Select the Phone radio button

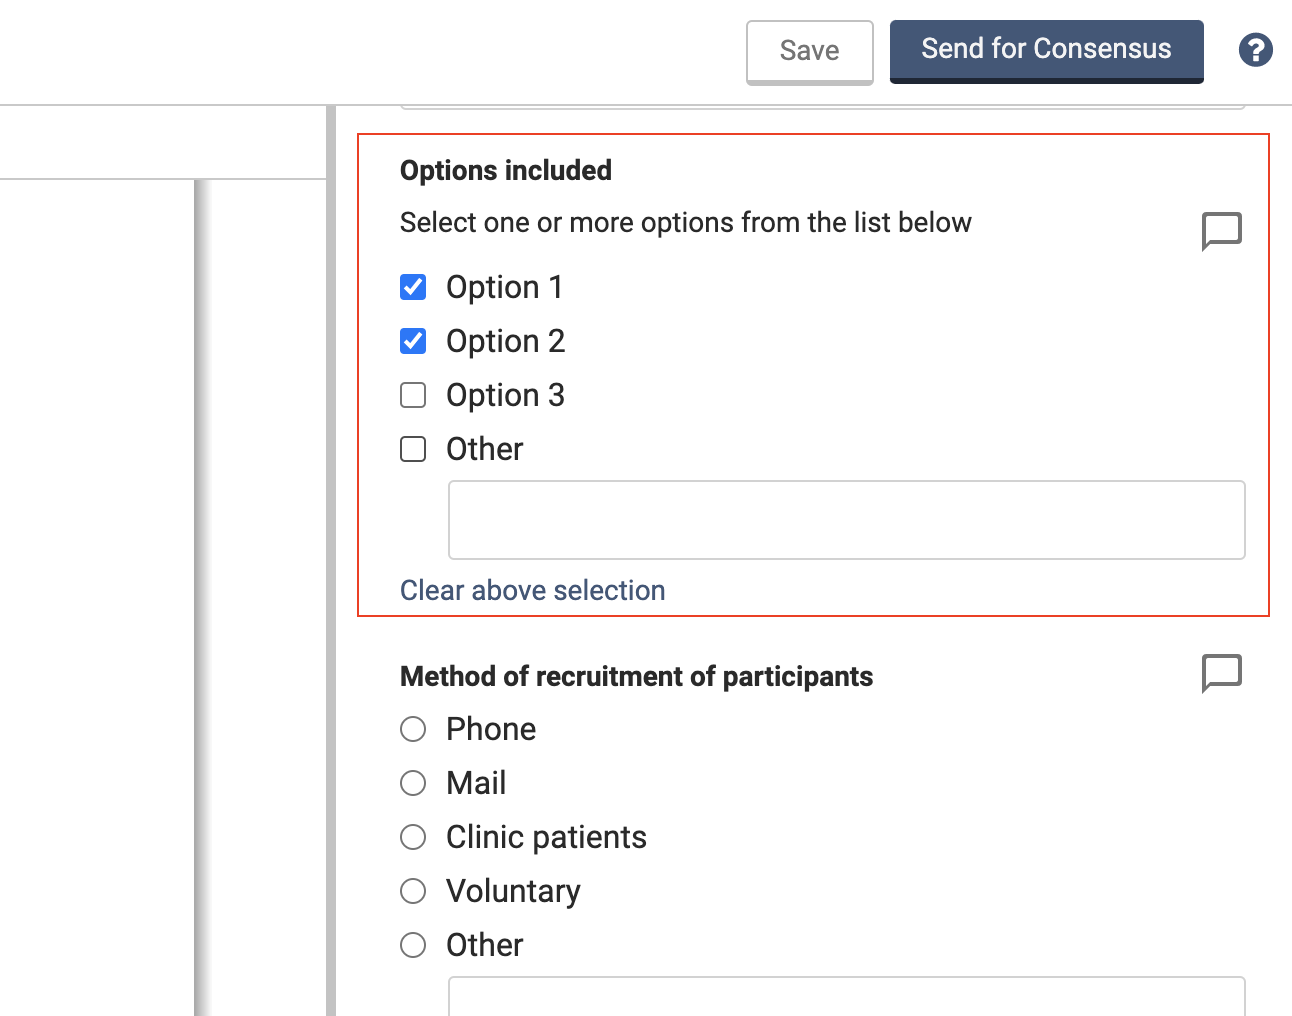pos(413,730)
